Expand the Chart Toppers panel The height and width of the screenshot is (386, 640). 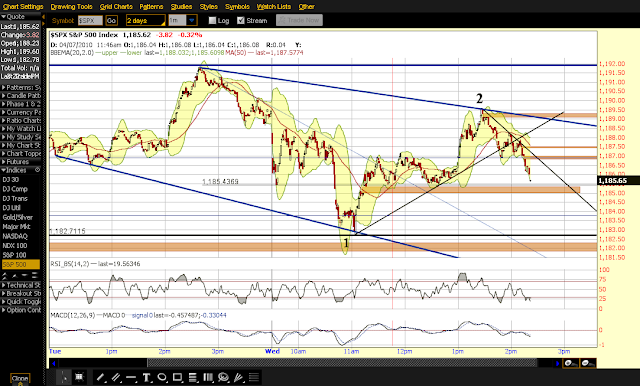(20, 153)
